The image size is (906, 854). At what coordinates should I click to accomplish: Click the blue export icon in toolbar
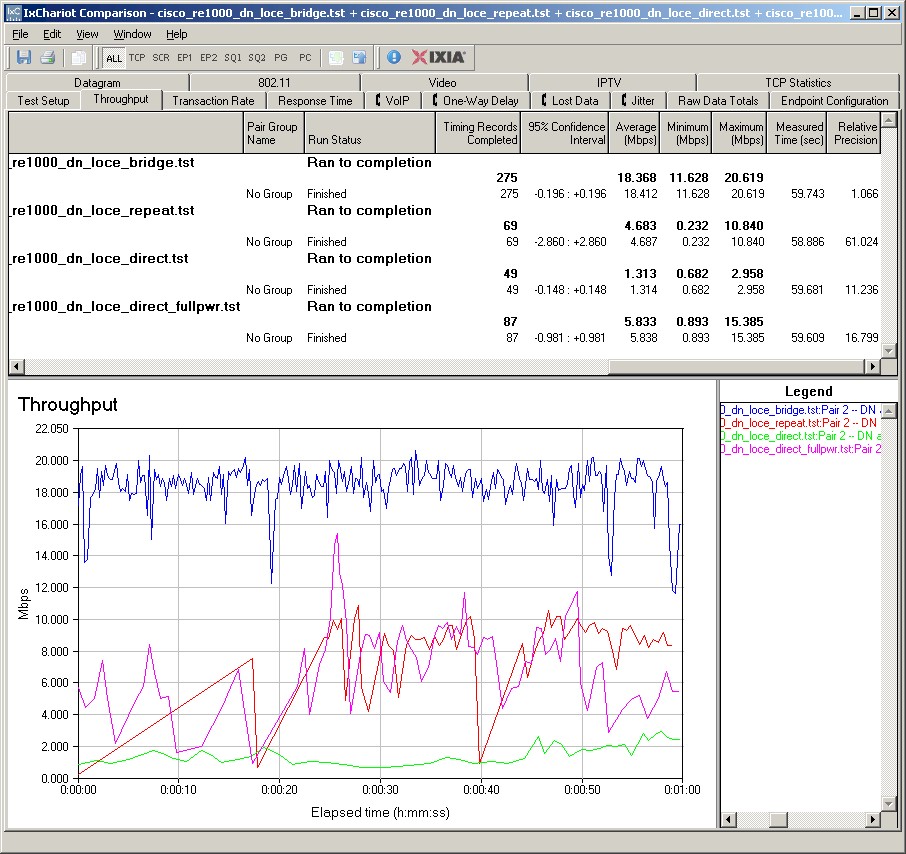click(359, 57)
